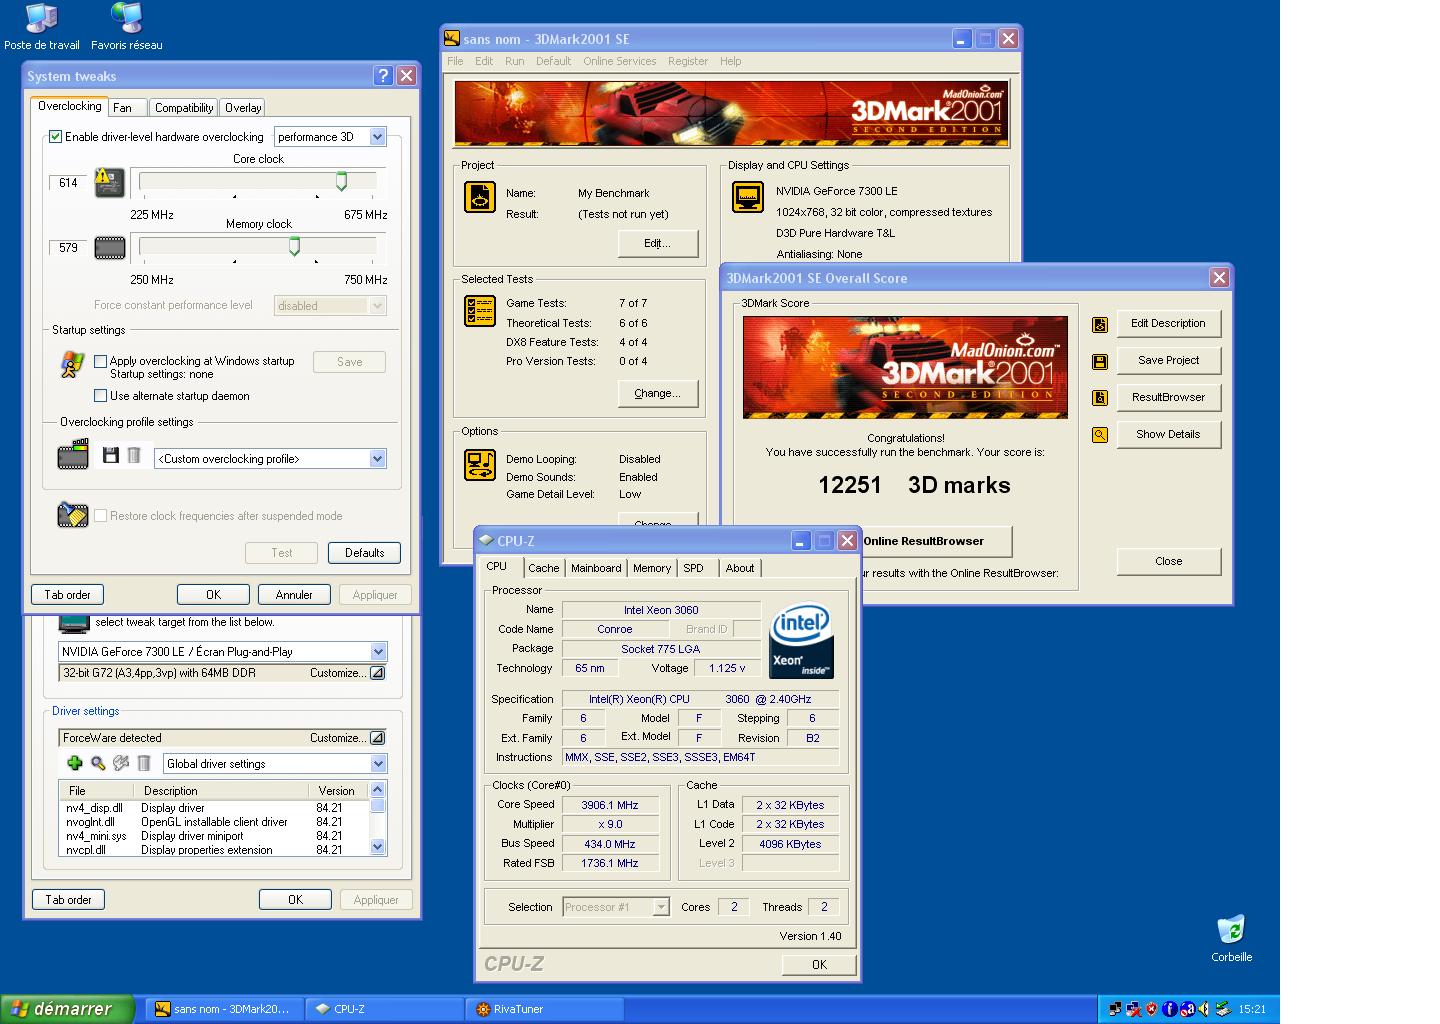
Task: Click the core clock warning chip icon
Action: point(109,182)
